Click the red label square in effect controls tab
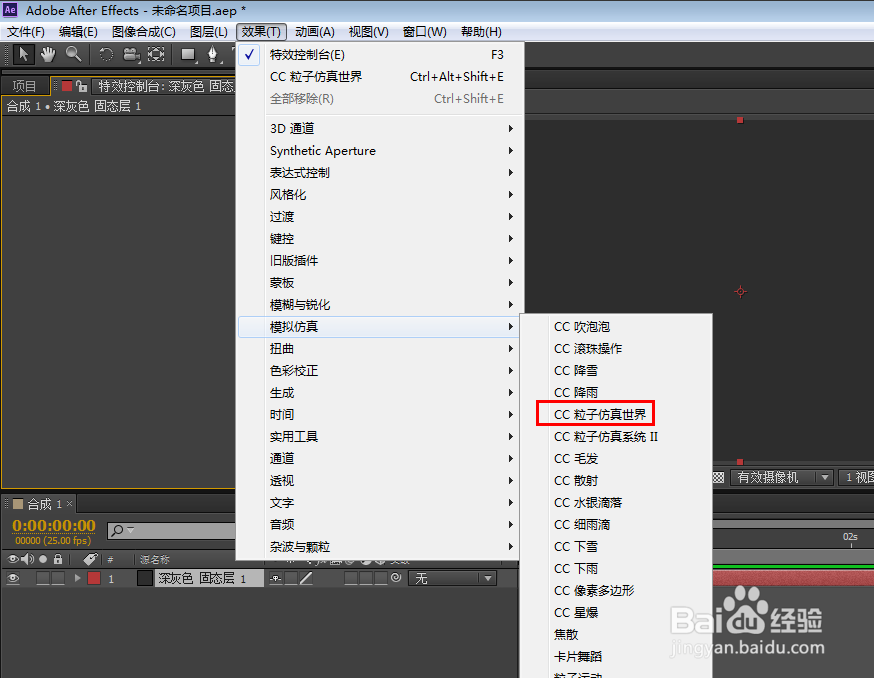The image size is (874, 678). pos(67,86)
